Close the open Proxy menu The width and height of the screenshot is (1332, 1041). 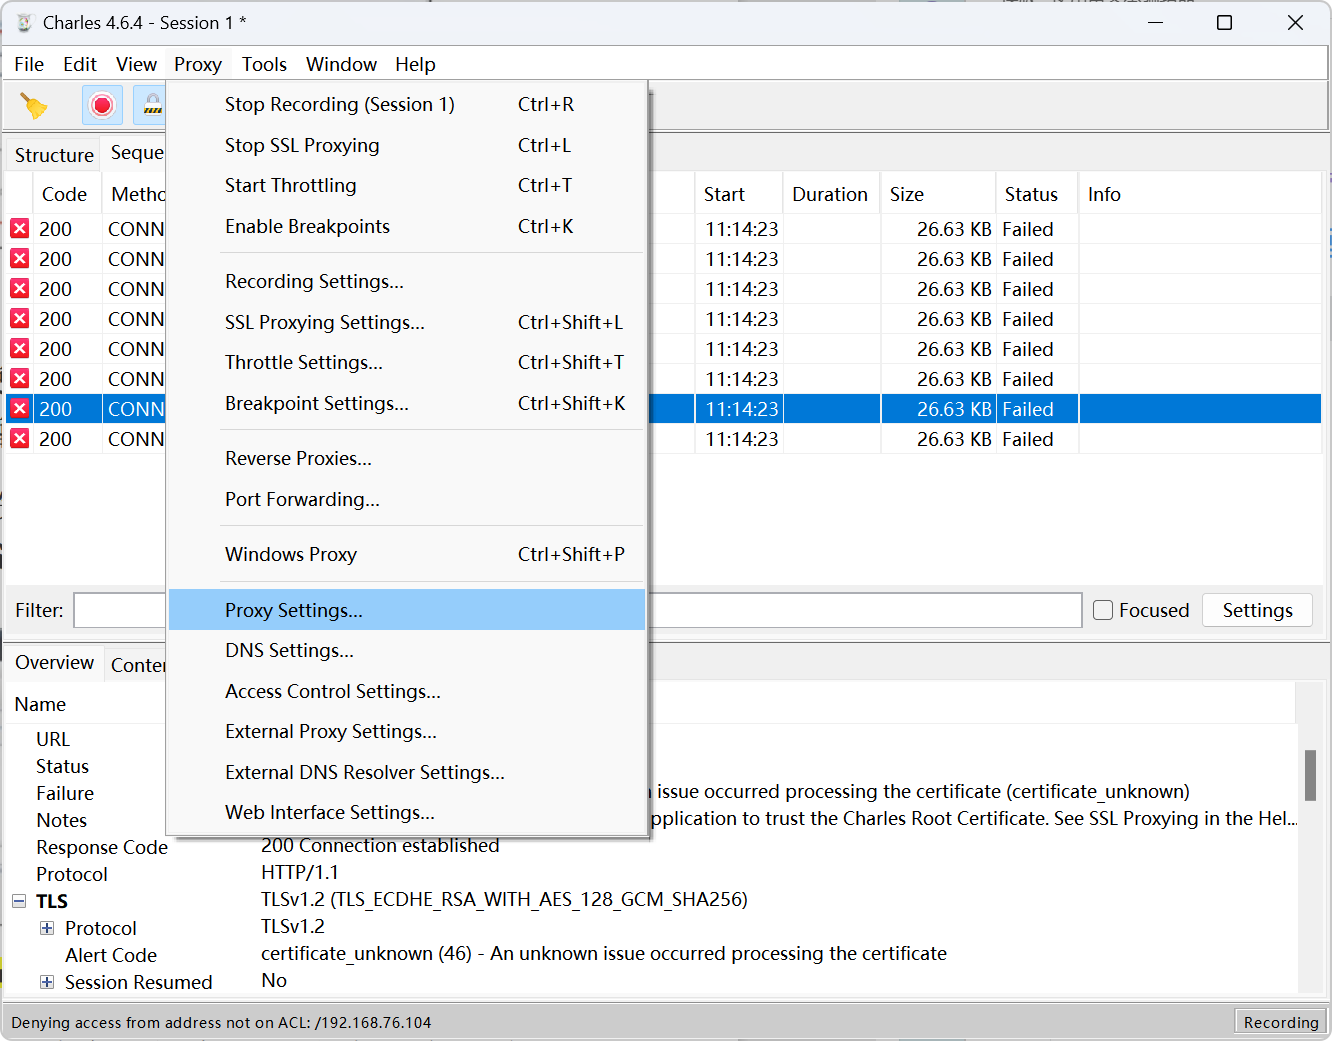pos(198,64)
